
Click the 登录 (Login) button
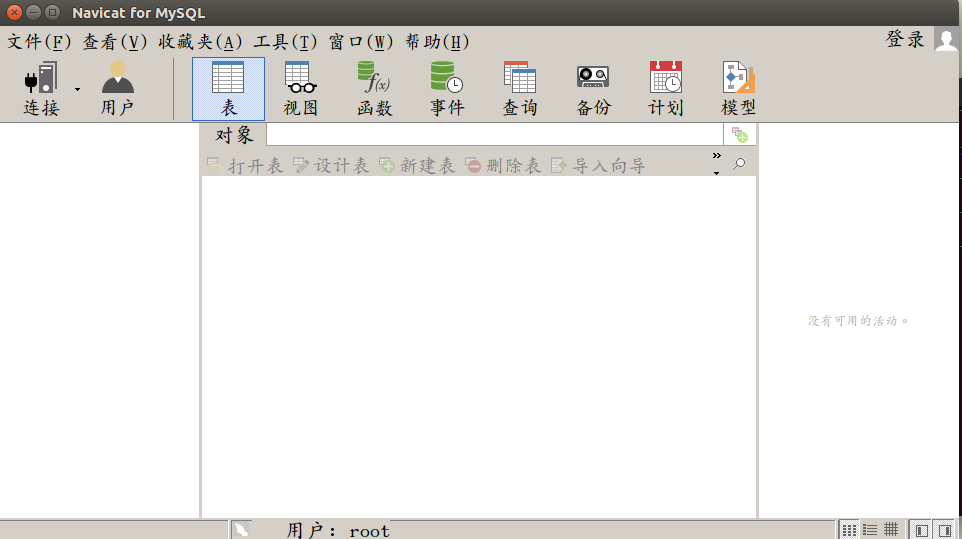[905, 39]
